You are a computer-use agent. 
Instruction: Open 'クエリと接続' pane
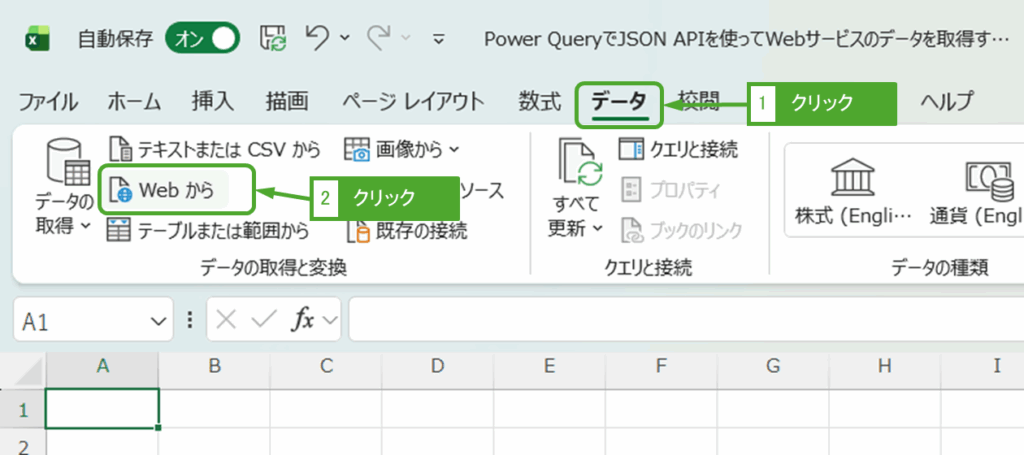(x=678, y=150)
